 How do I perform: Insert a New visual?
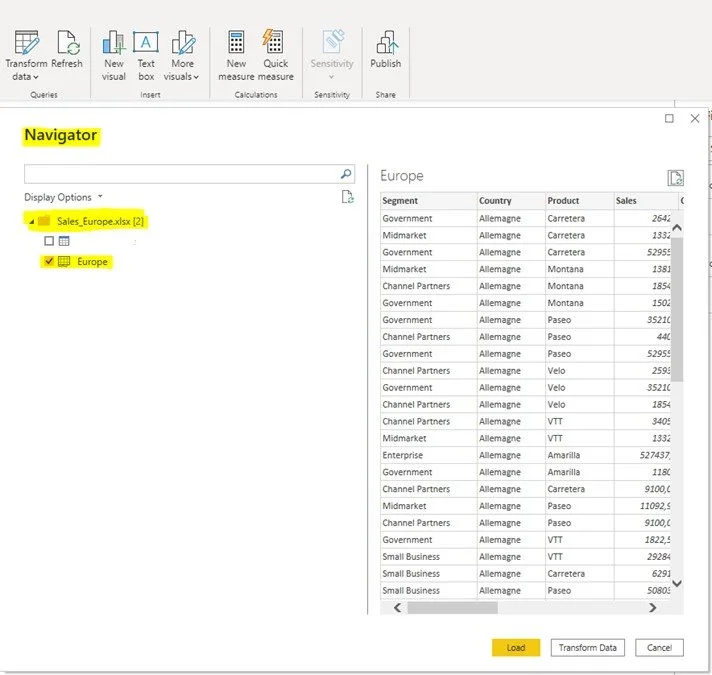(114, 55)
